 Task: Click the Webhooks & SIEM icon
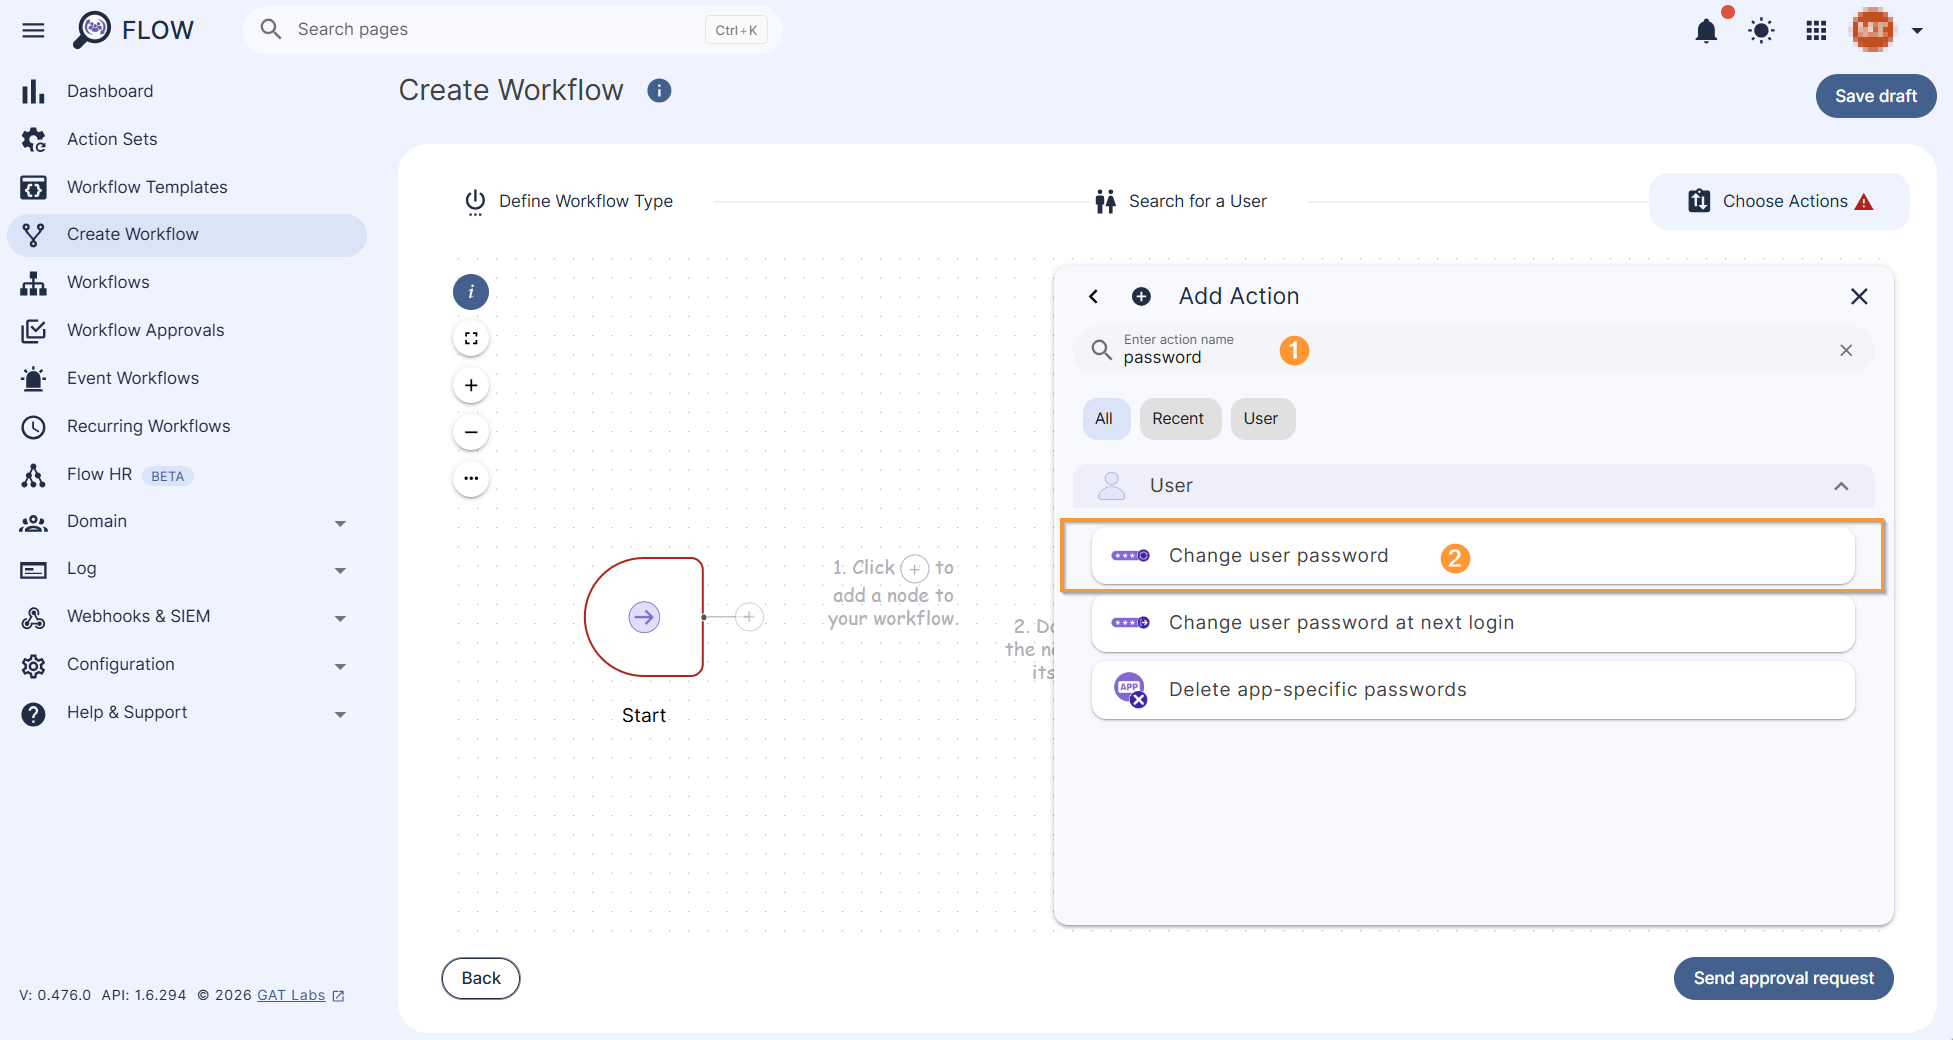[x=33, y=618]
